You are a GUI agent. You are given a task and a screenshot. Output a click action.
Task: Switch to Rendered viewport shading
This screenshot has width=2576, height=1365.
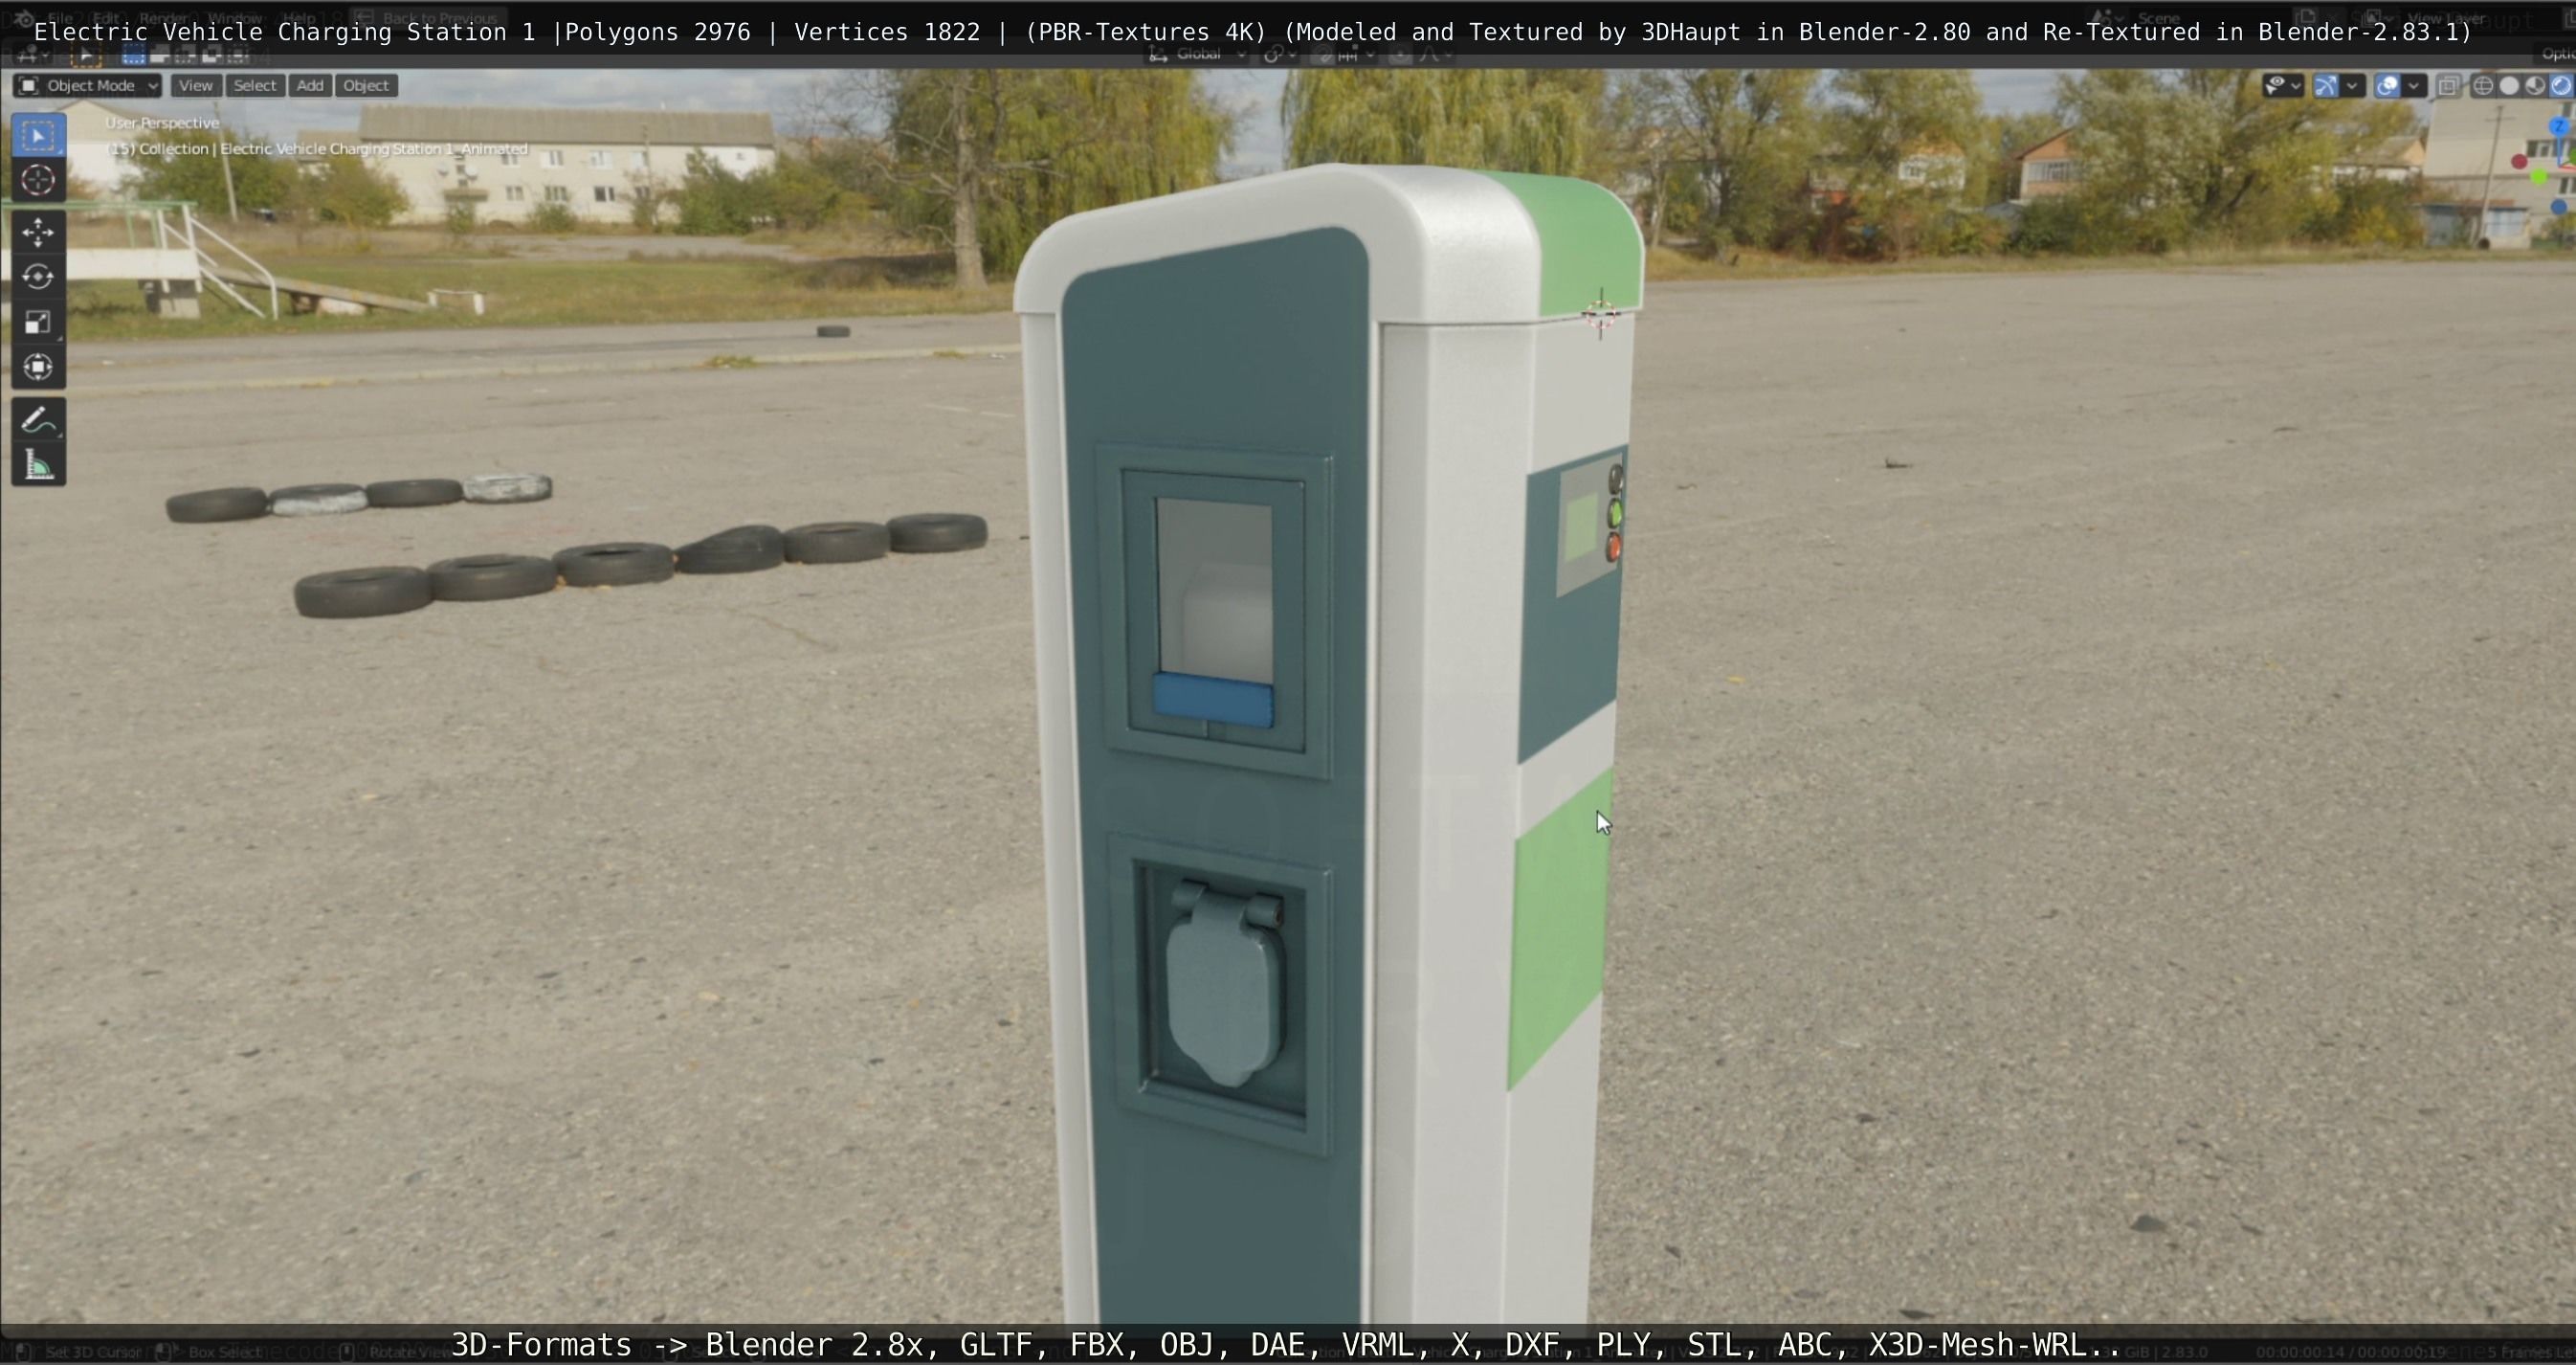pyautogui.click(x=2560, y=86)
